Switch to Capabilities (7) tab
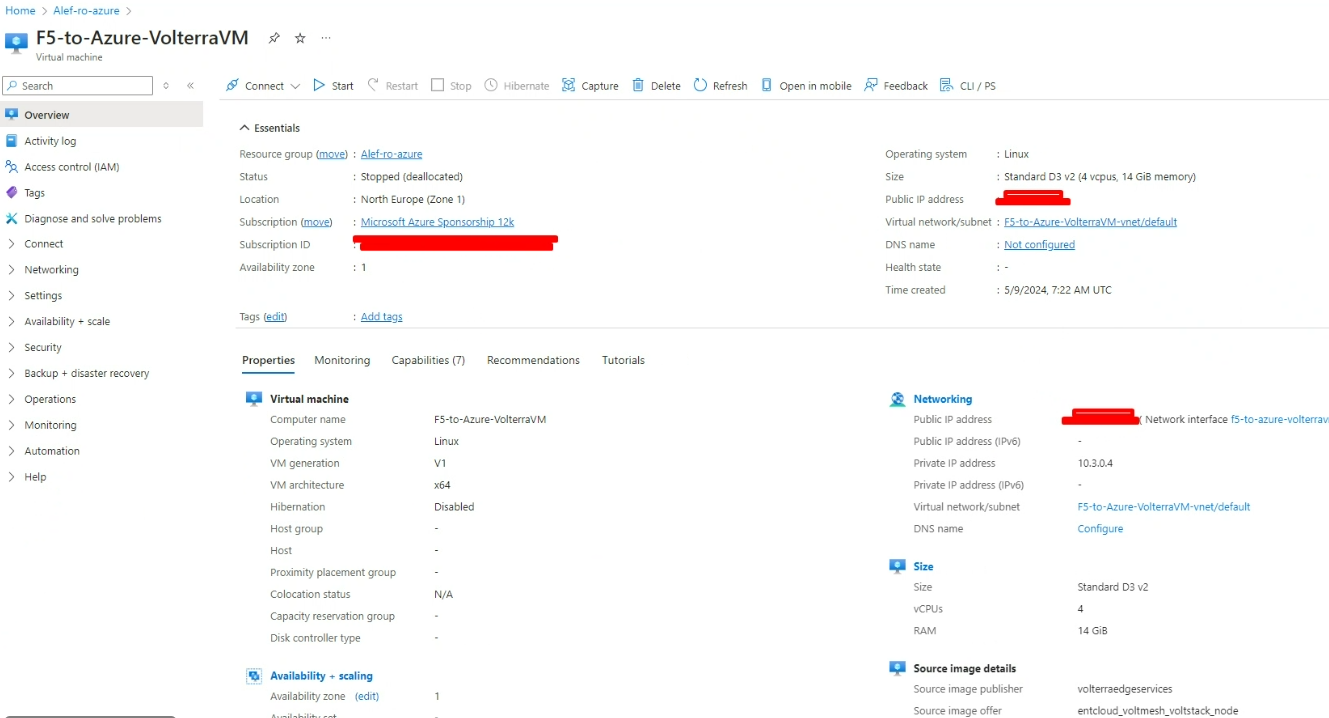Viewport: 1329px width, 718px height. click(428, 361)
